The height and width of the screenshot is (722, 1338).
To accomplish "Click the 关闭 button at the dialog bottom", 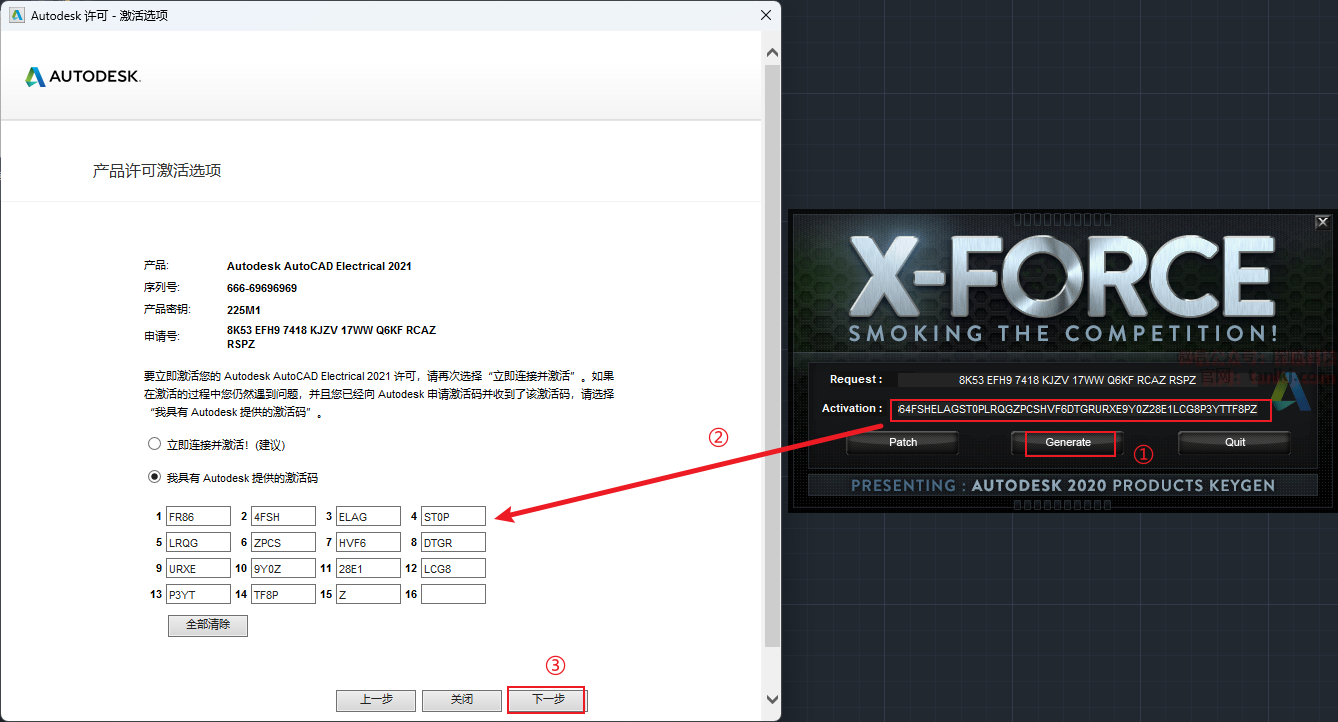I will (461, 700).
